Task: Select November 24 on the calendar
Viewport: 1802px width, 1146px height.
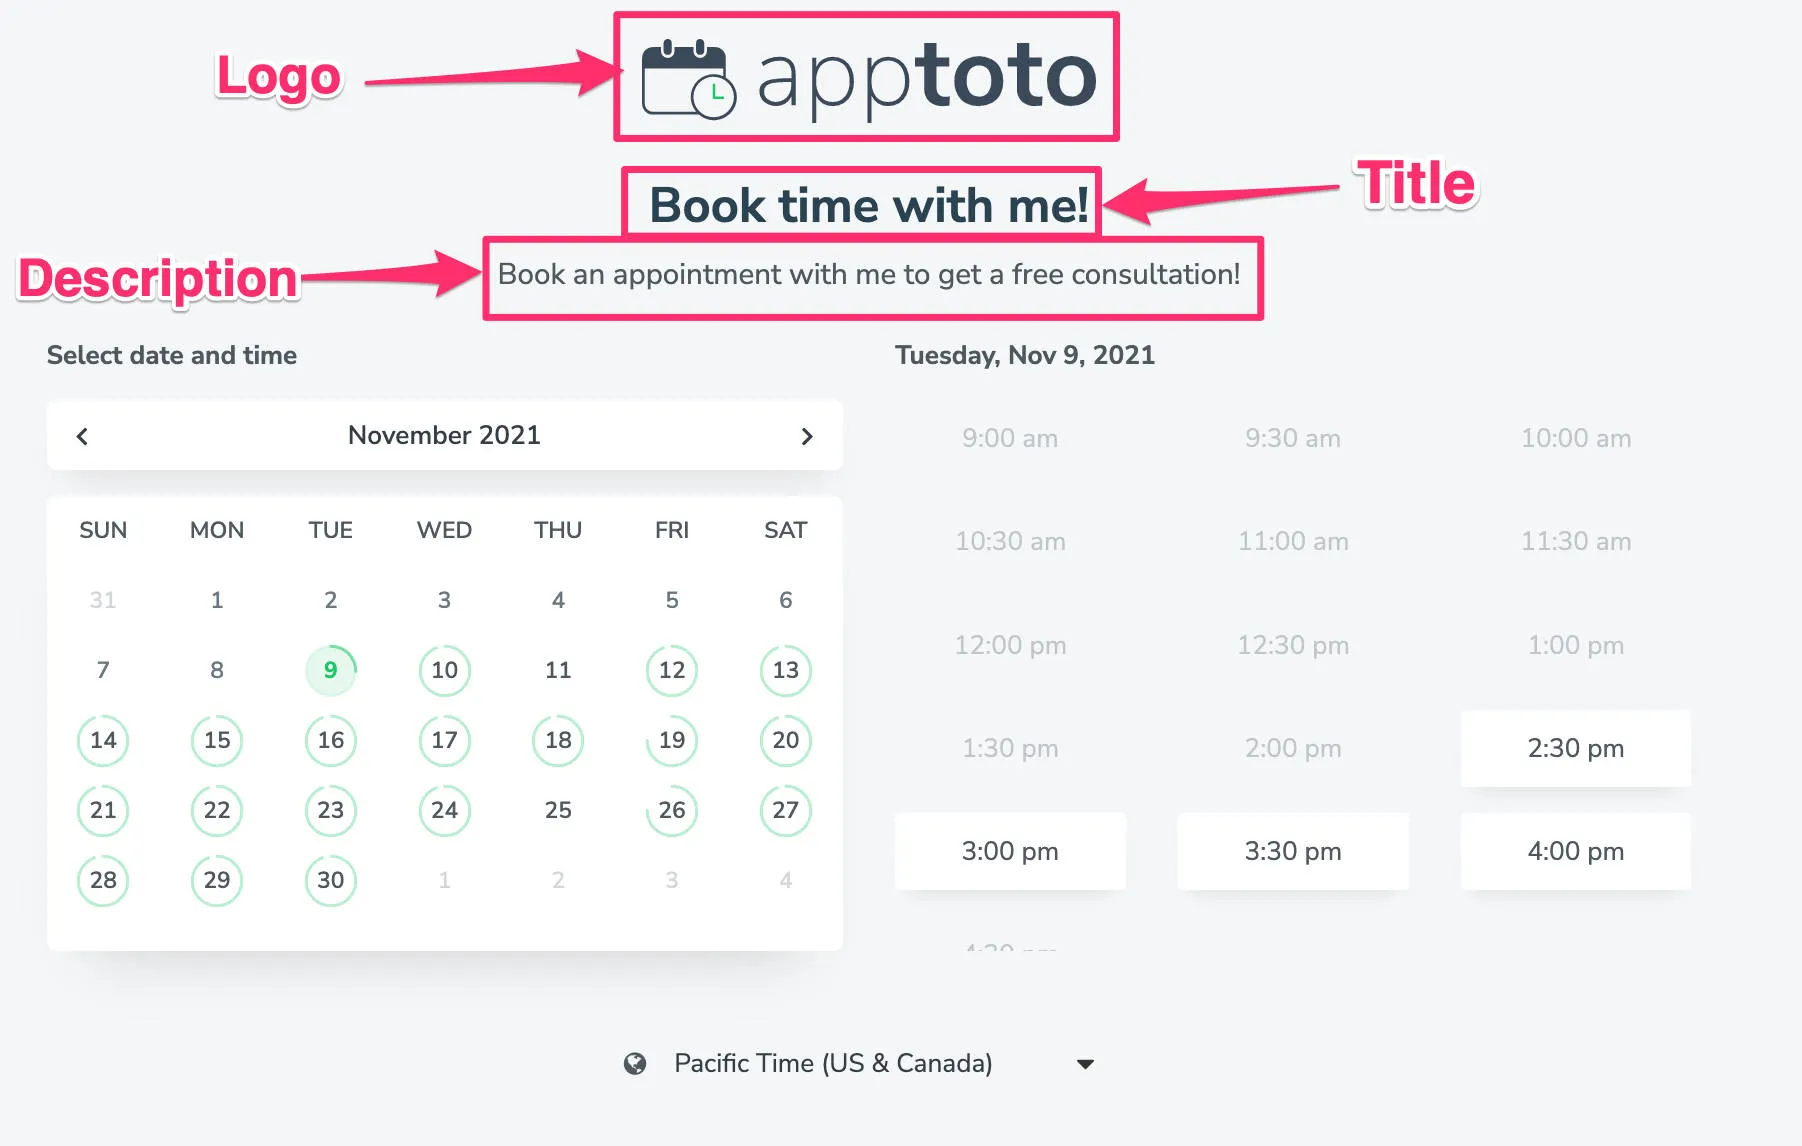Action: (444, 810)
